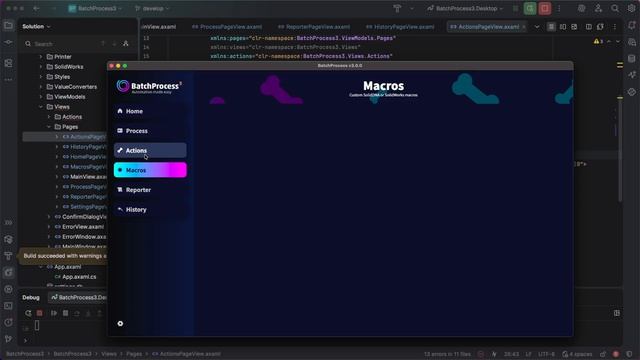Open the Process page in BatchProcess

point(150,131)
